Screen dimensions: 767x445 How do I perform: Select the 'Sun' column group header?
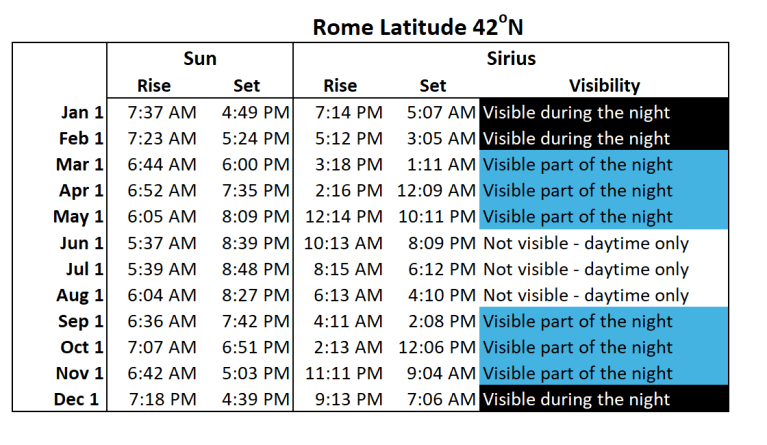200,59
